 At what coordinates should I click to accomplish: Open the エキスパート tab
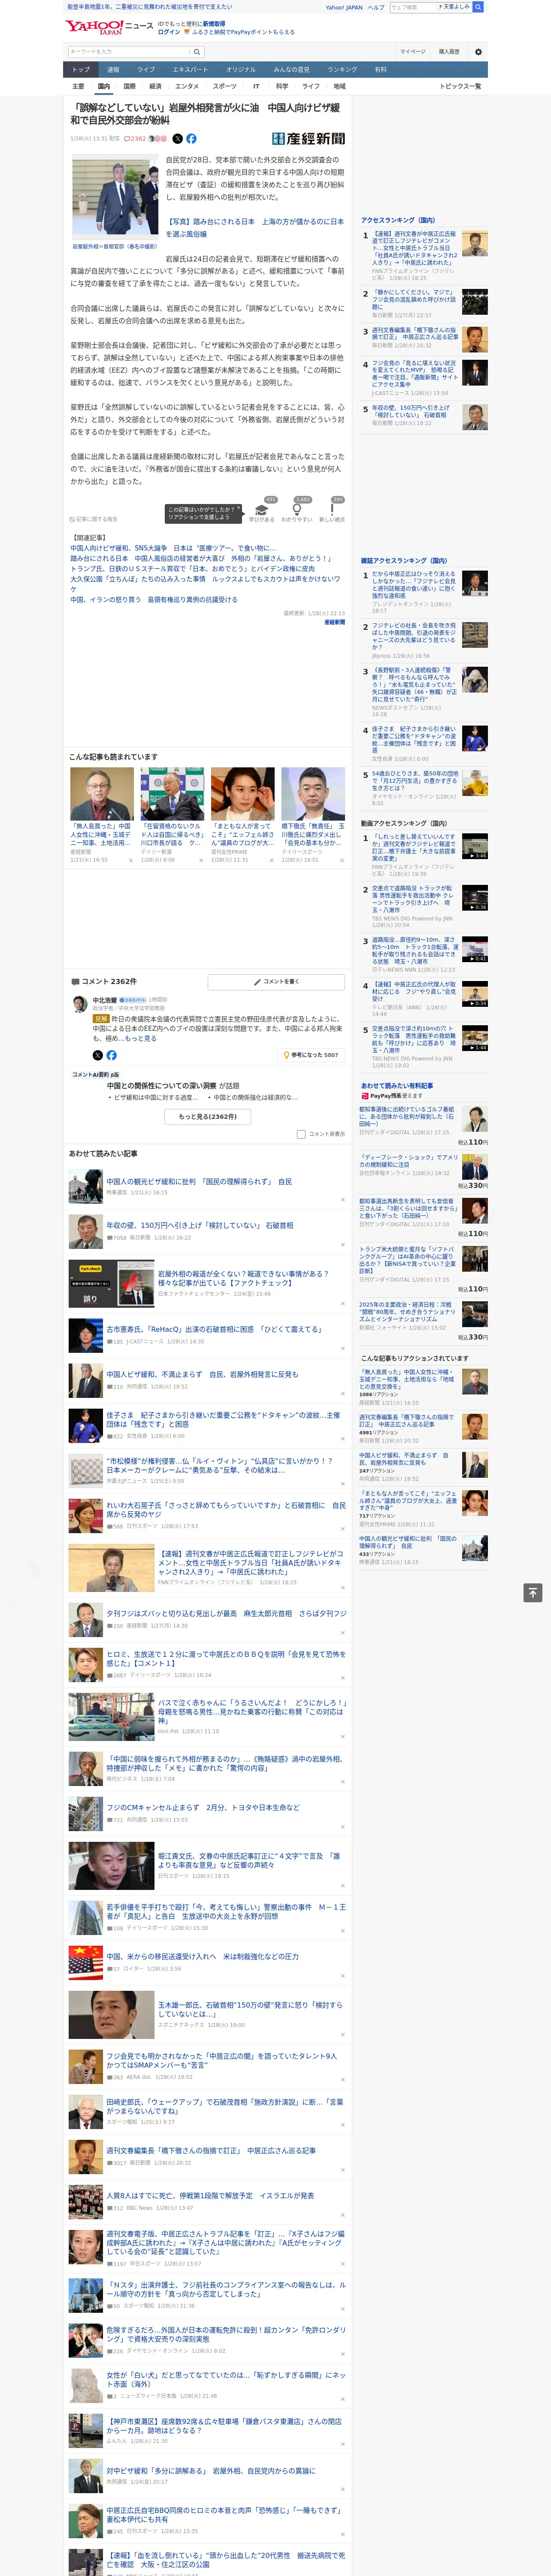(x=190, y=69)
